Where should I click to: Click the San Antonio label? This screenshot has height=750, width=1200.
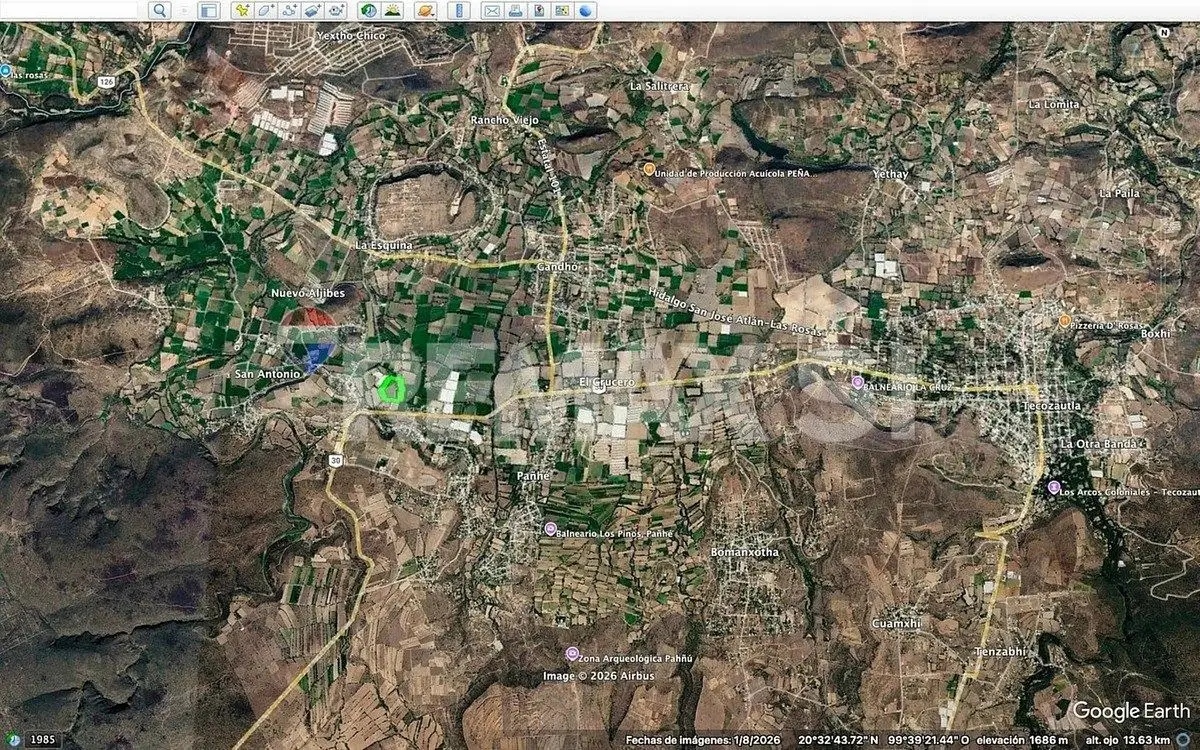[x=266, y=374]
